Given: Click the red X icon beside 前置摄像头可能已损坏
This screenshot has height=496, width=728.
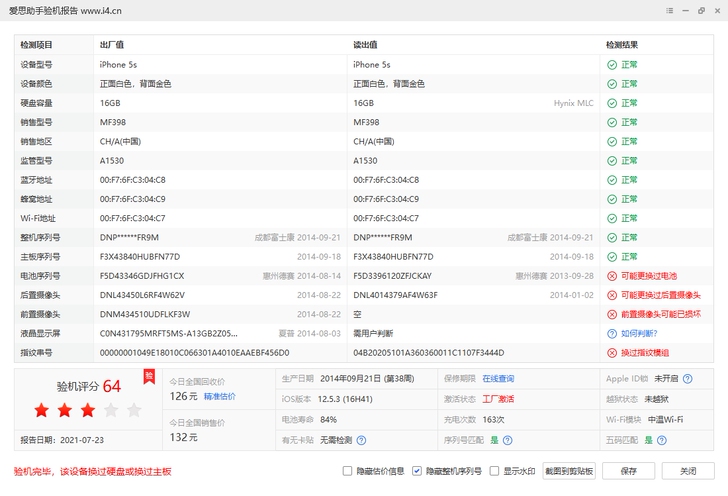Looking at the screenshot, I should click(x=612, y=314).
